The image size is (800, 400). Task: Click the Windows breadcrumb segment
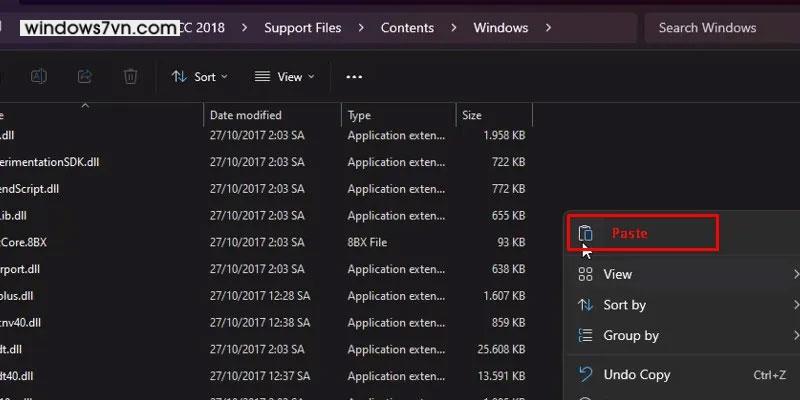pos(500,28)
